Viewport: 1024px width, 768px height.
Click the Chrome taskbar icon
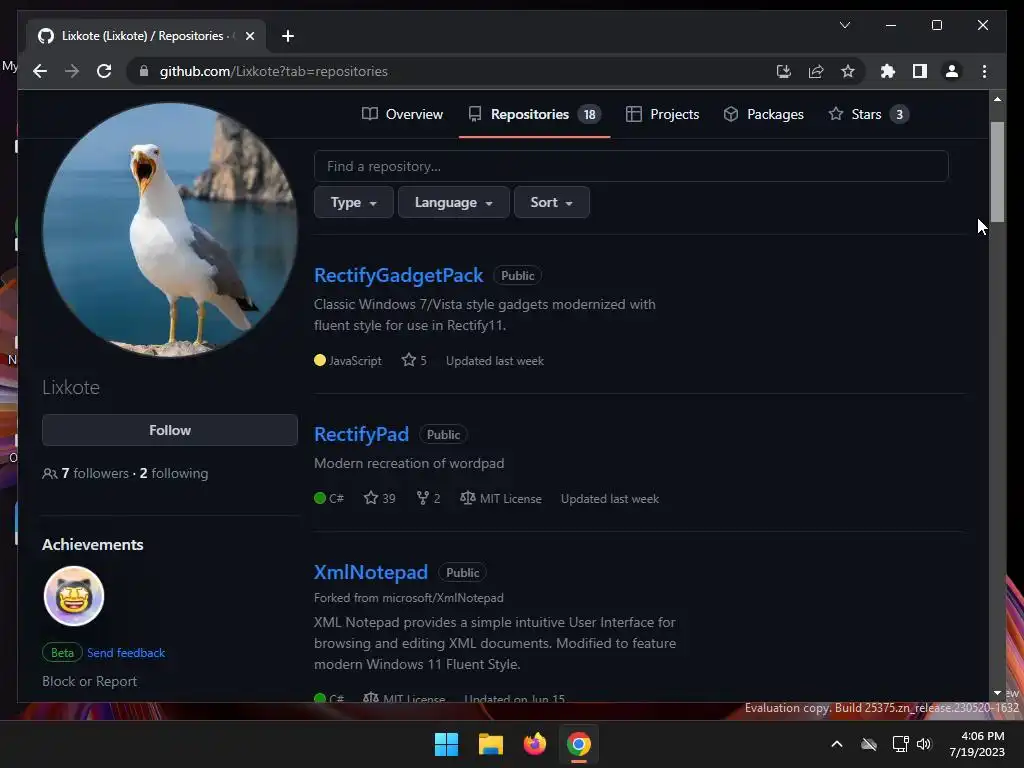[579, 744]
